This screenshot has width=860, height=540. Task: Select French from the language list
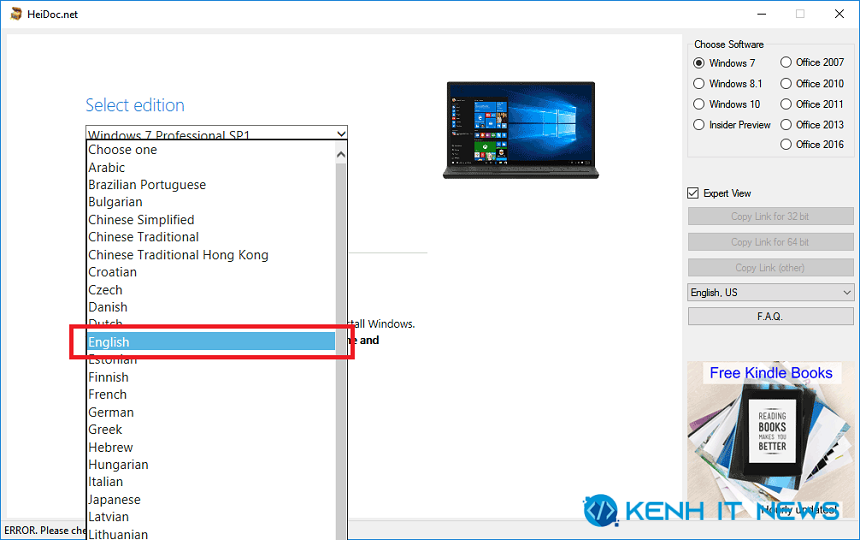211,395
